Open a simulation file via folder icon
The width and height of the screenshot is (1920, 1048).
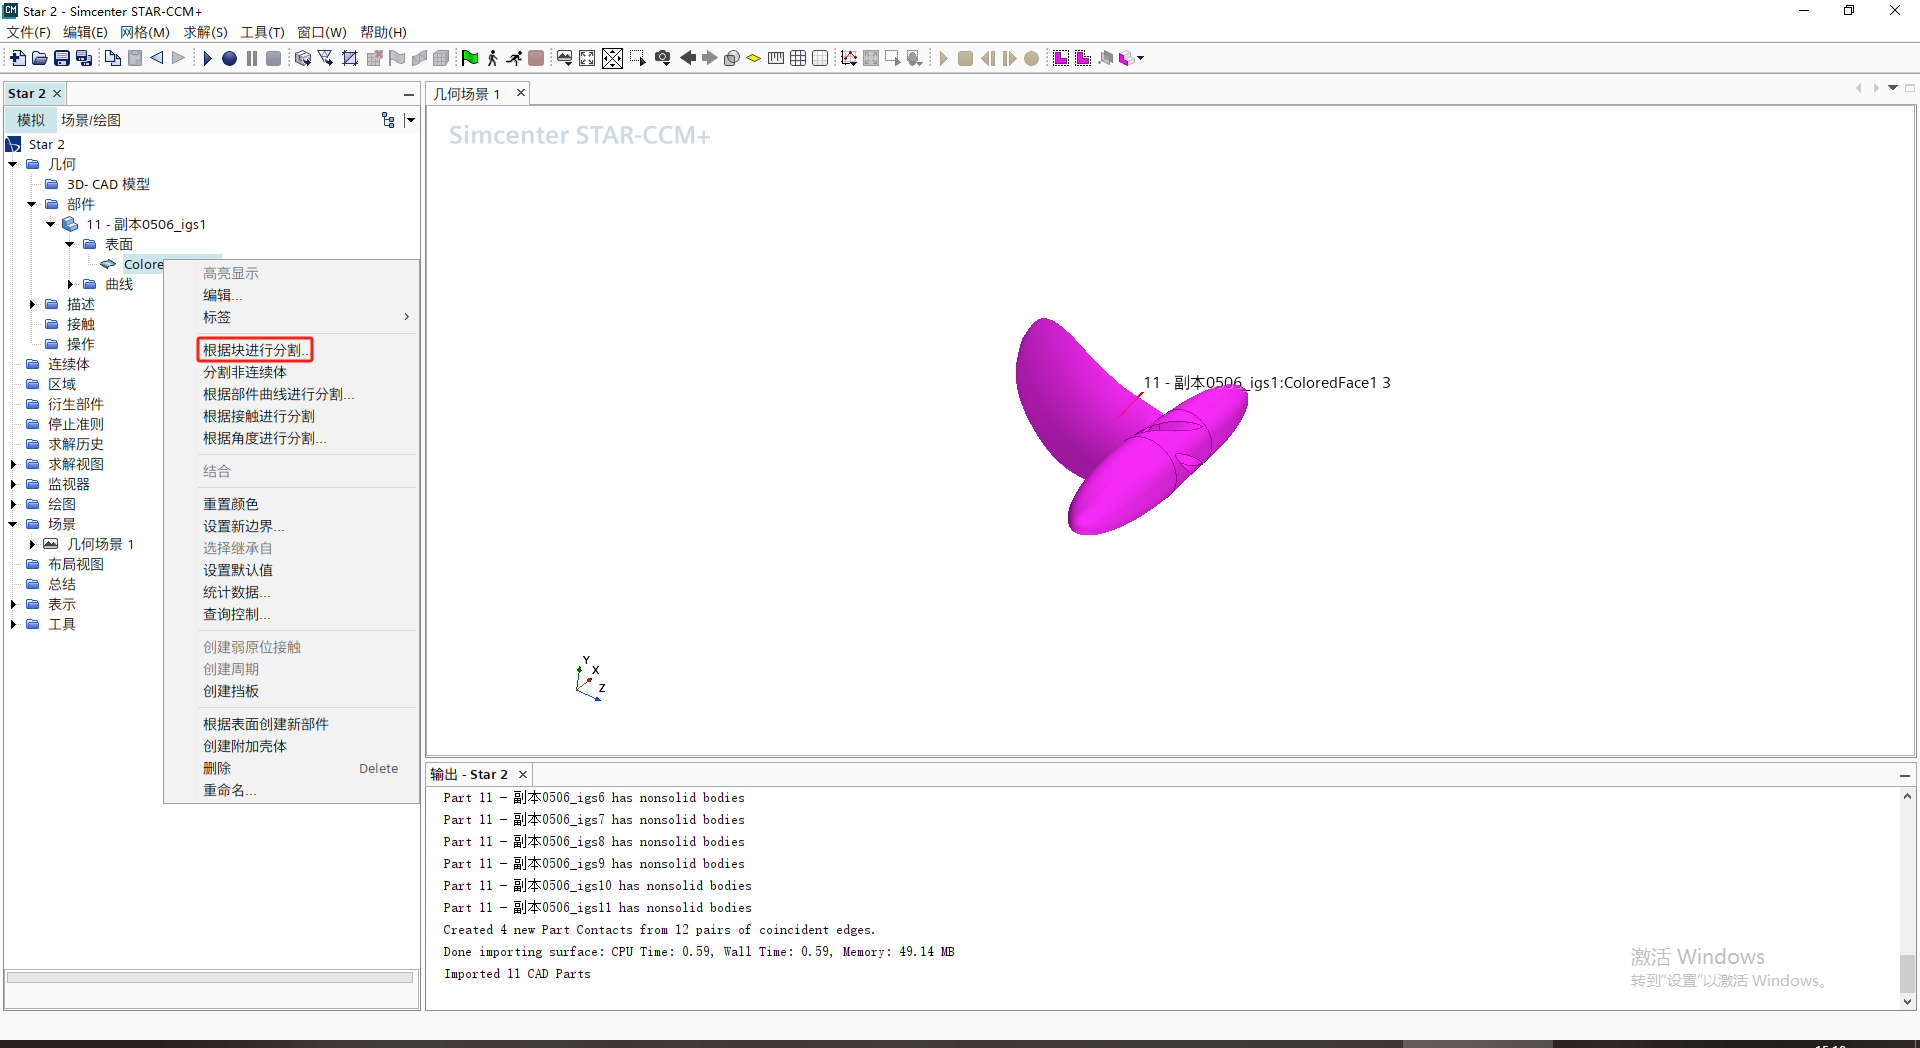pos(40,58)
